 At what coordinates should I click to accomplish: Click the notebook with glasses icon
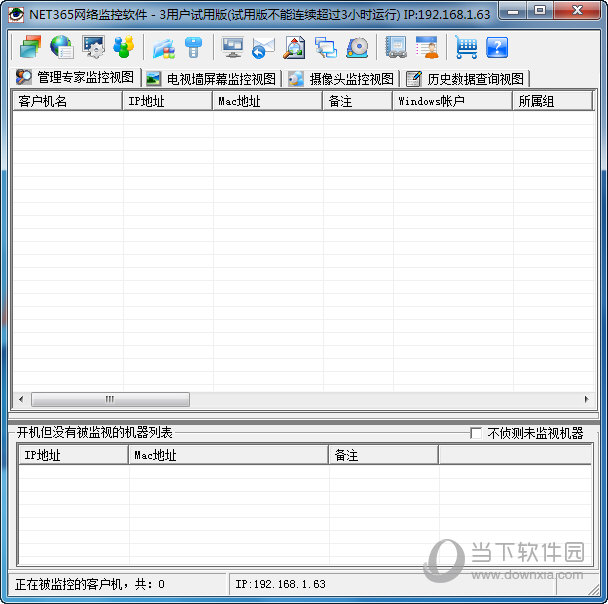pos(396,47)
